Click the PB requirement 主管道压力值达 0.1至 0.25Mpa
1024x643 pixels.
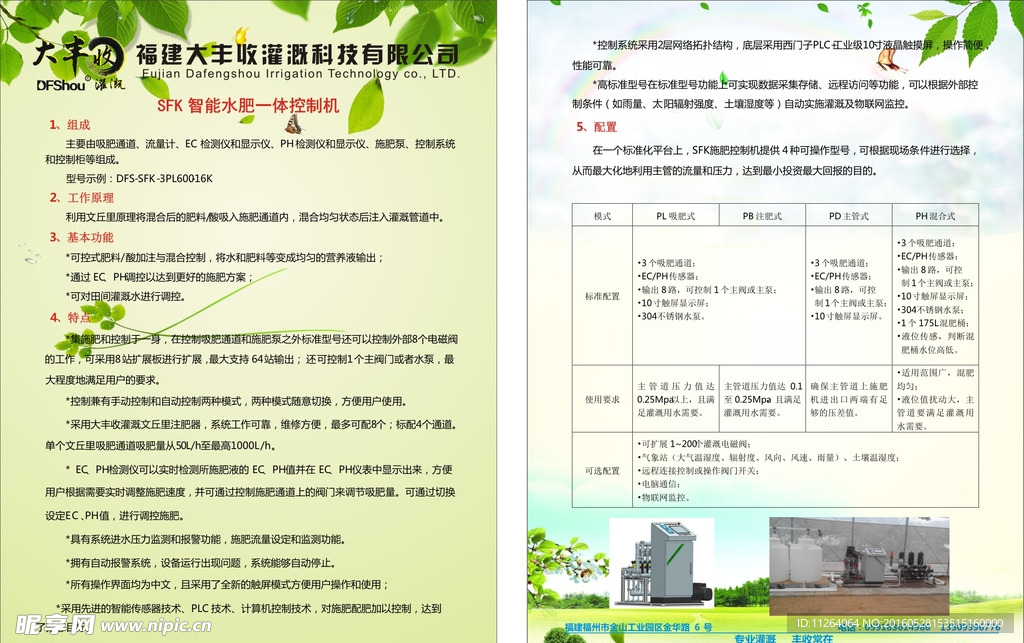[x=763, y=400]
